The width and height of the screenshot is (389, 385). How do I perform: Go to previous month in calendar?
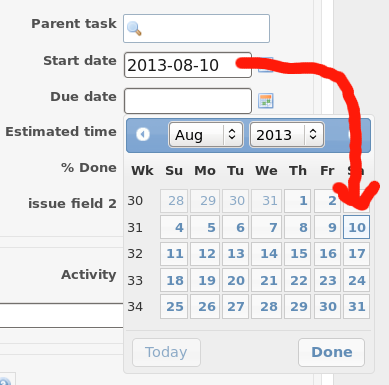[143, 134]
